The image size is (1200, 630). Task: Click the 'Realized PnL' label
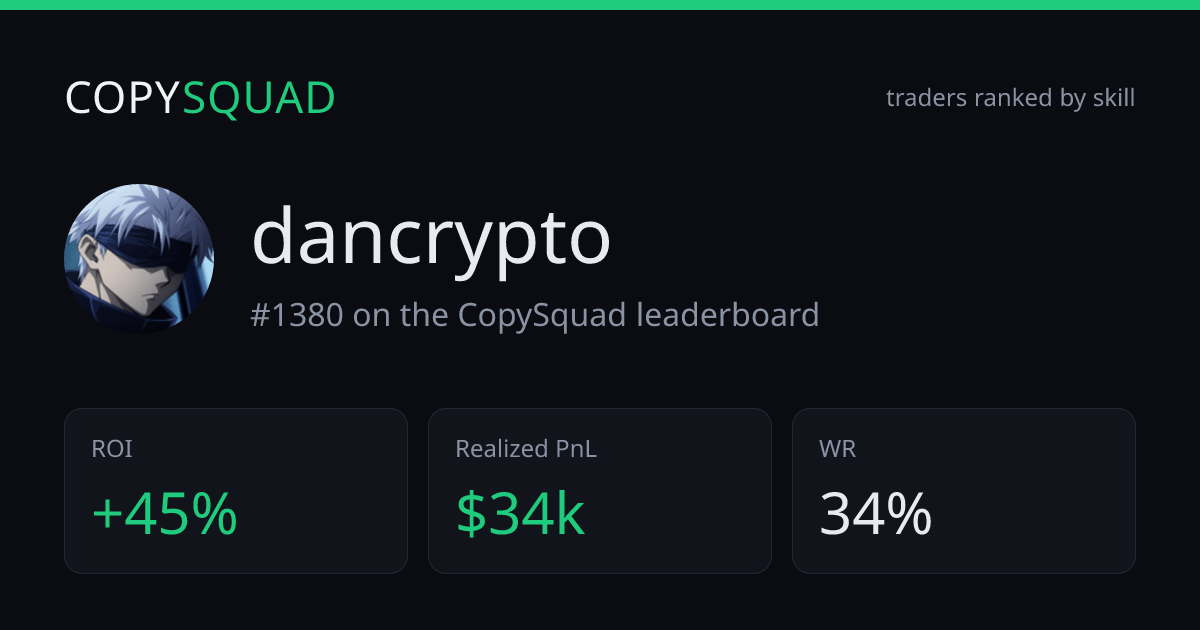[526, 449]
